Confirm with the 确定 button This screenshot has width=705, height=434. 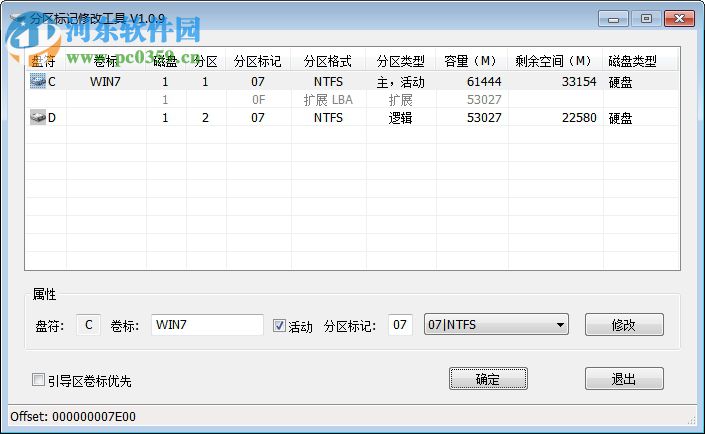(488, 379)
